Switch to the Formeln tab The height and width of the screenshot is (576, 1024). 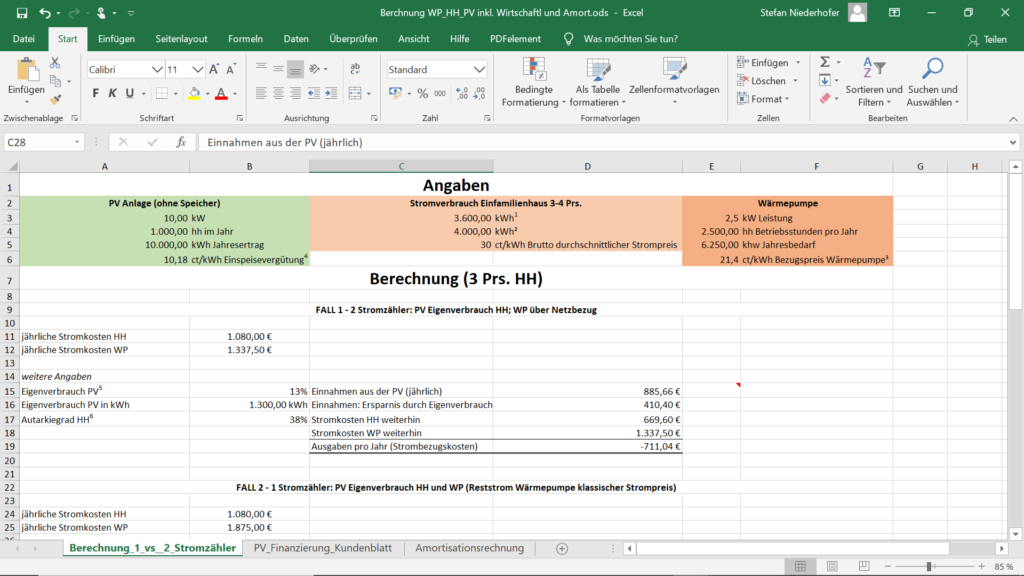246,39
